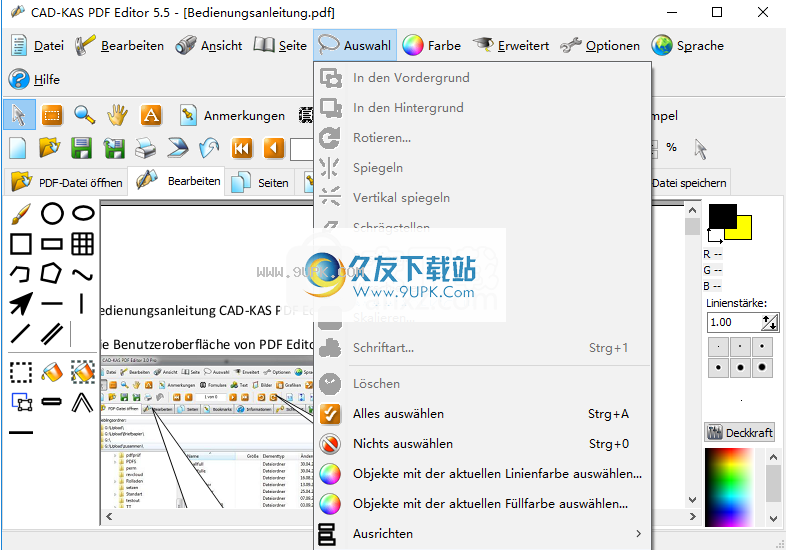Click the Linienstärke value field

(734, 322)
